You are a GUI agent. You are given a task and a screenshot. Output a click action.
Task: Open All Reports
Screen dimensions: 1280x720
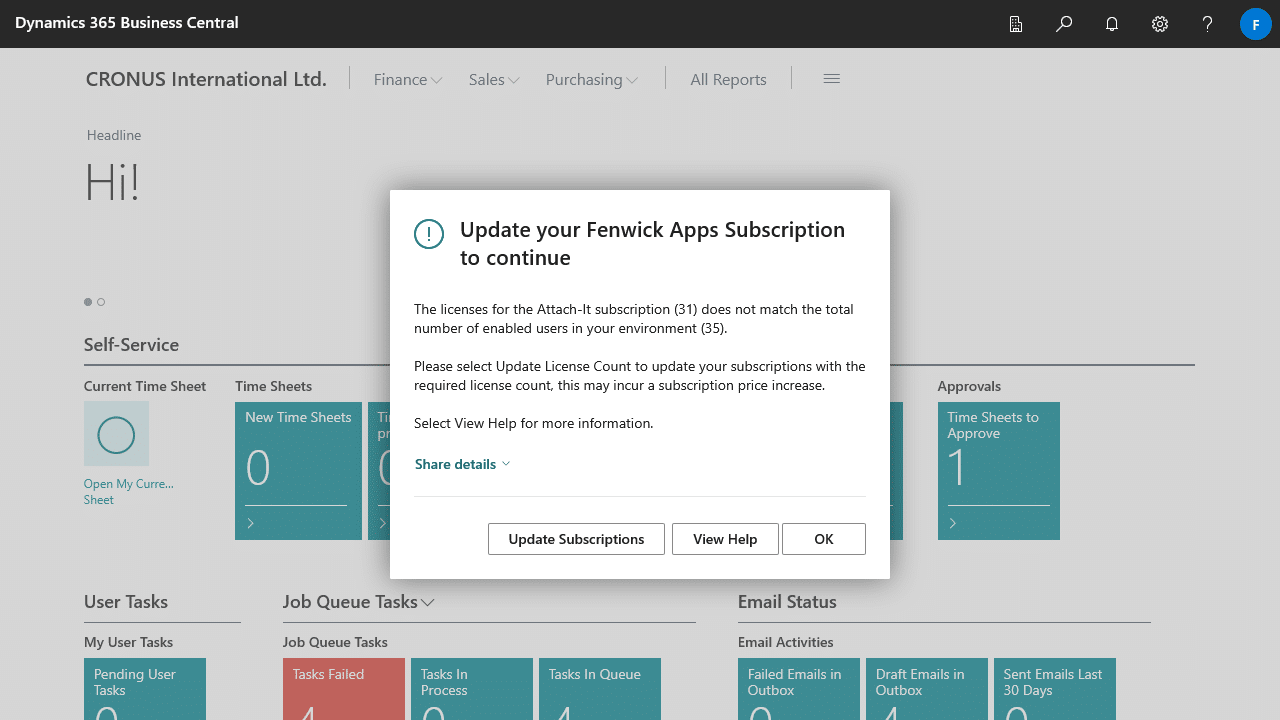tap(728, 80)
